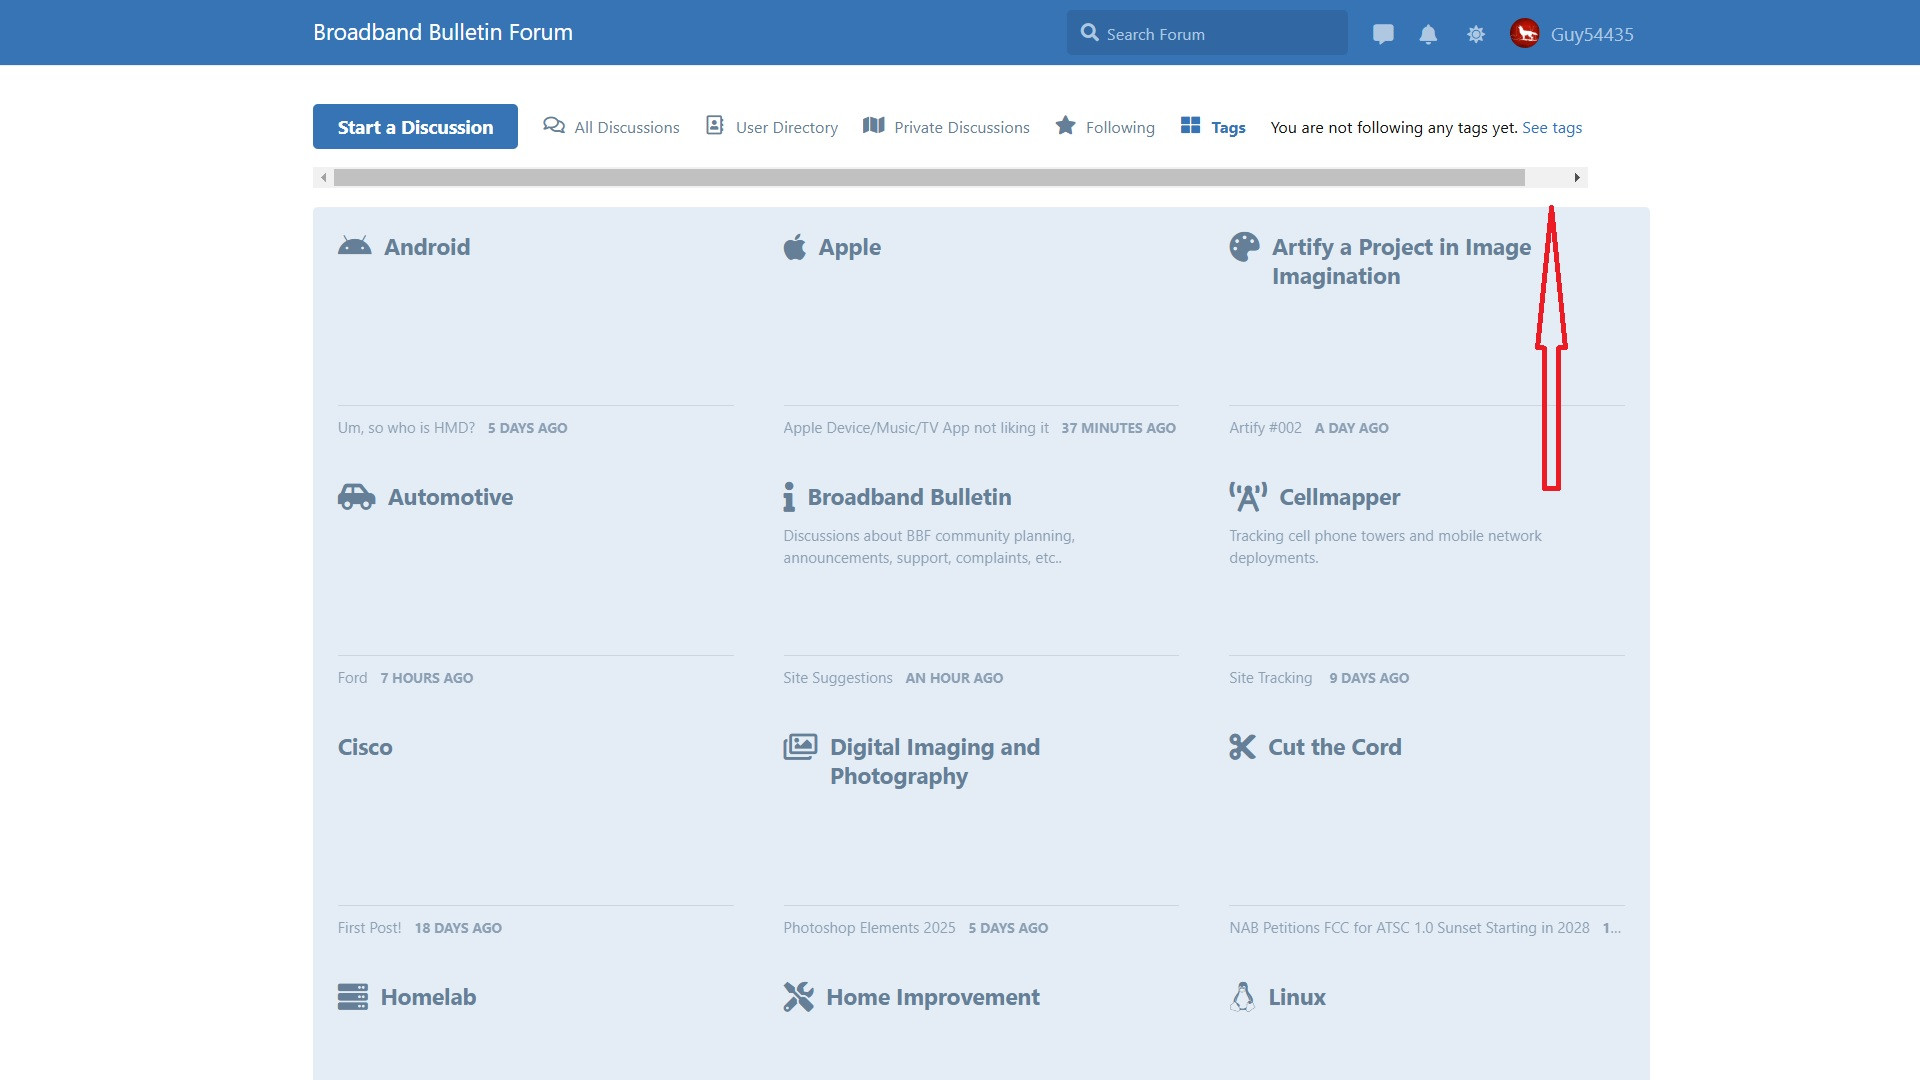Open the Apple tag title
Viewport: 1920px width, 1080px height.
coord(849,247)
